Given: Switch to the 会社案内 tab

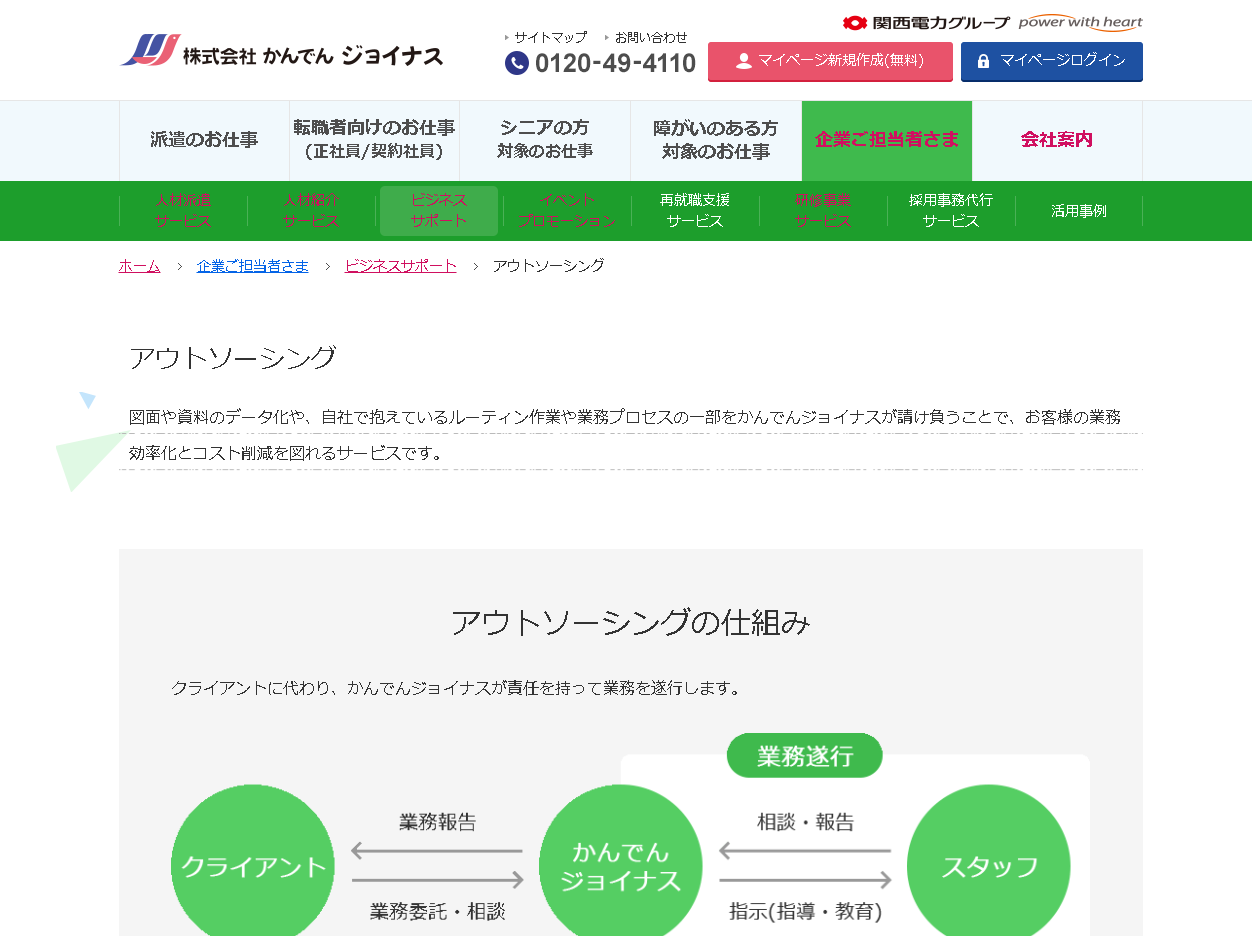Looking at the screenshot, I should (x=1056, y=140).
